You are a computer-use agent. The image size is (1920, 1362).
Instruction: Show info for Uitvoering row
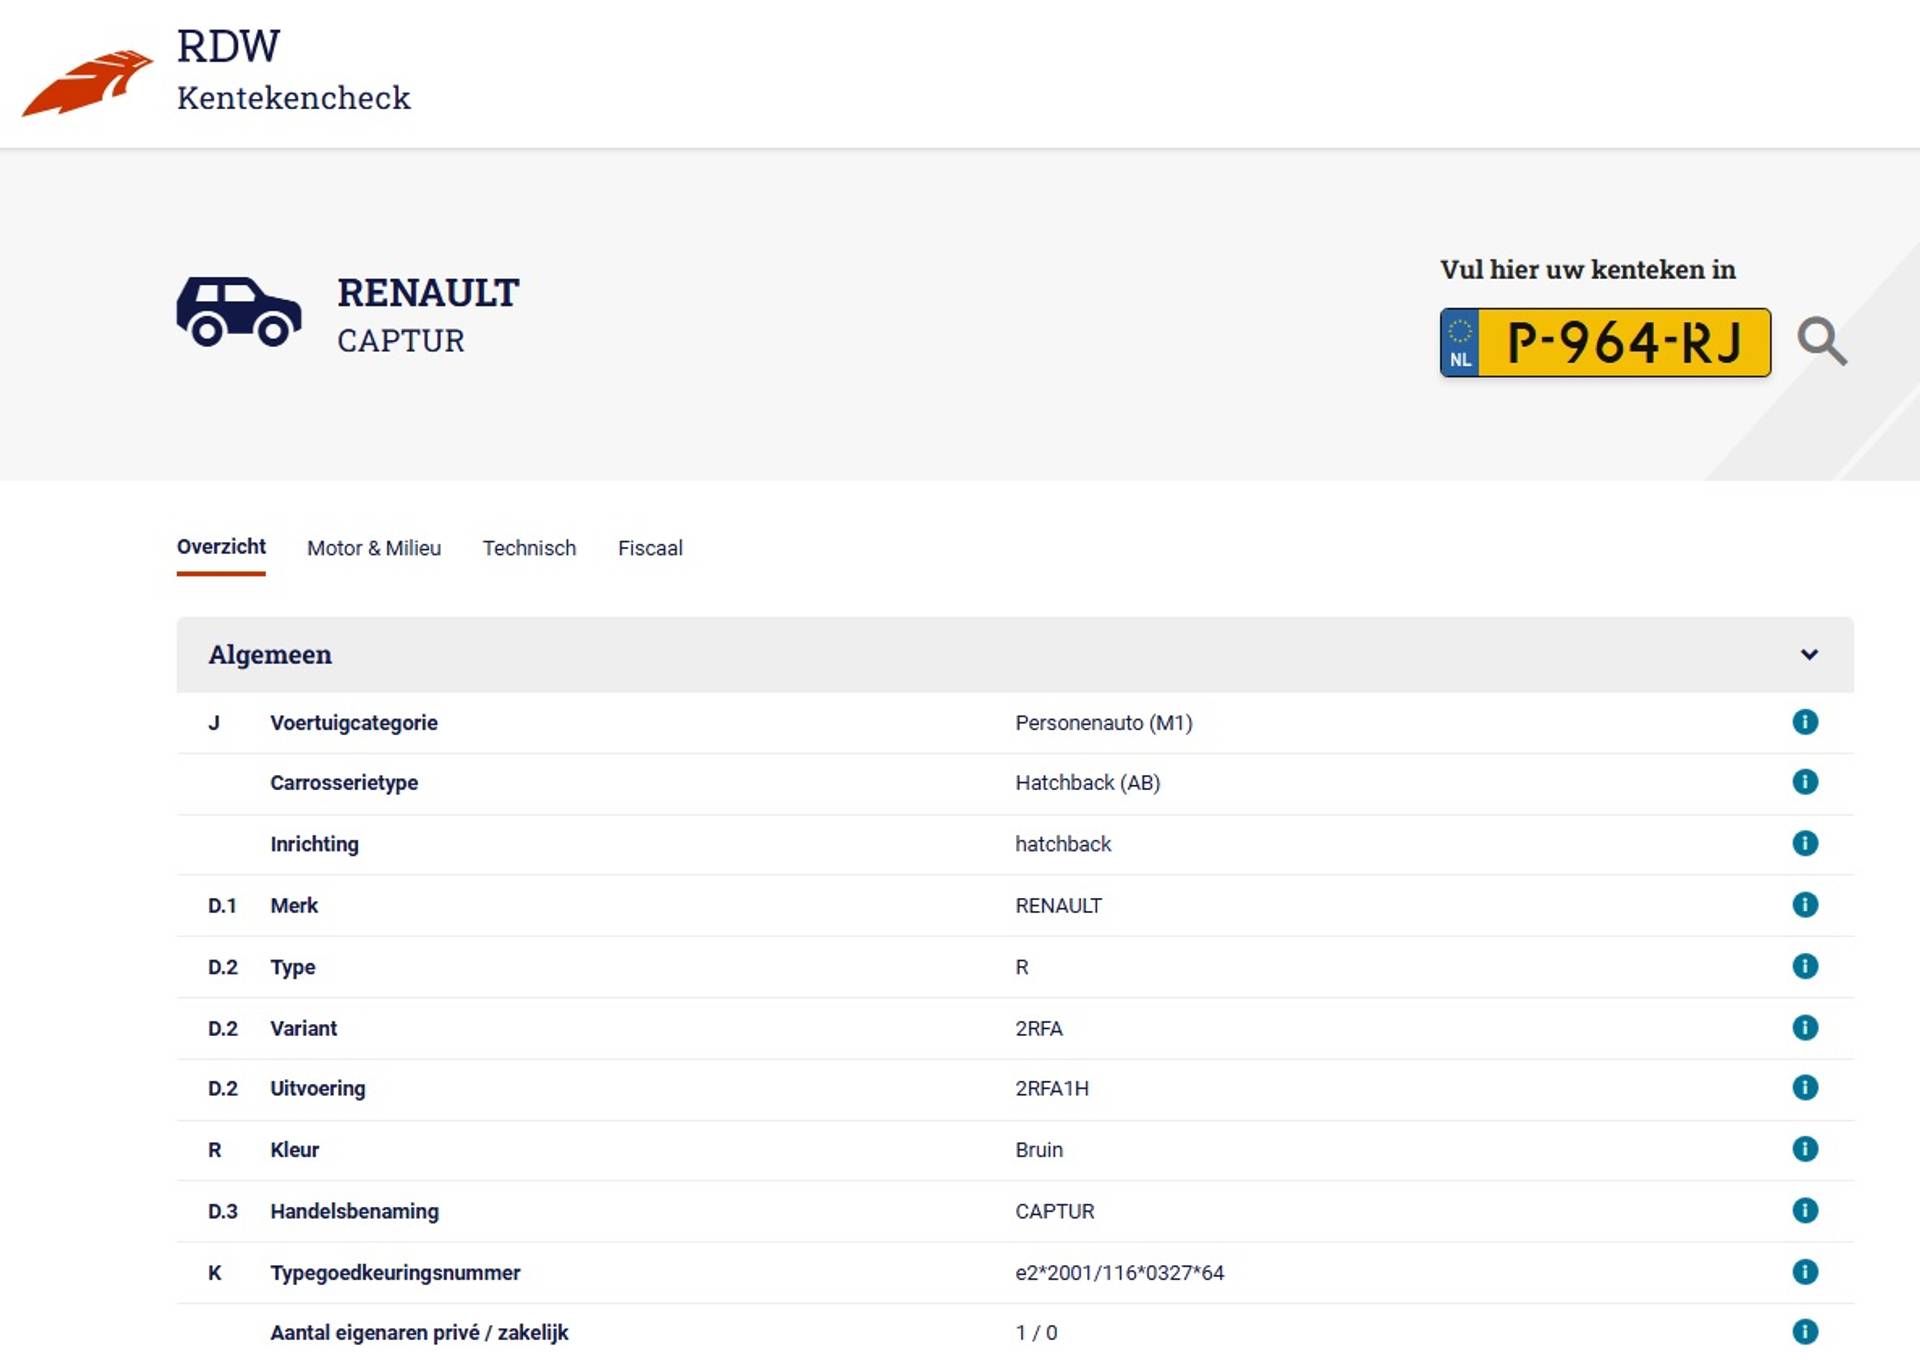tap(1804, 1088)
